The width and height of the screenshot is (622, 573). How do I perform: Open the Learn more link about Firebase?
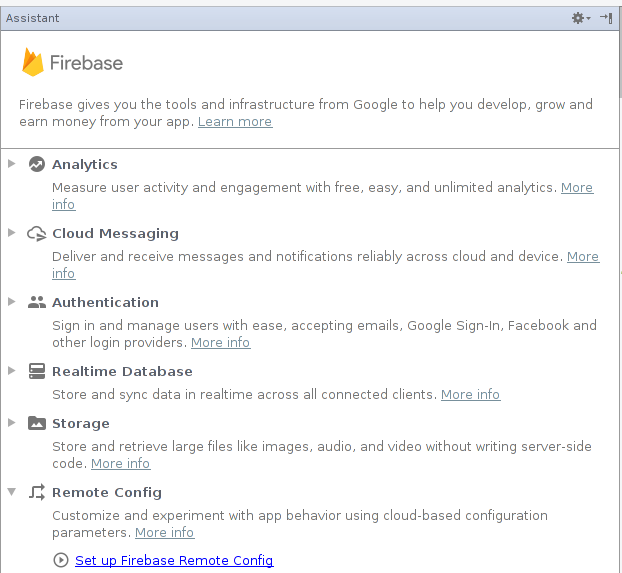coord(235,121)
